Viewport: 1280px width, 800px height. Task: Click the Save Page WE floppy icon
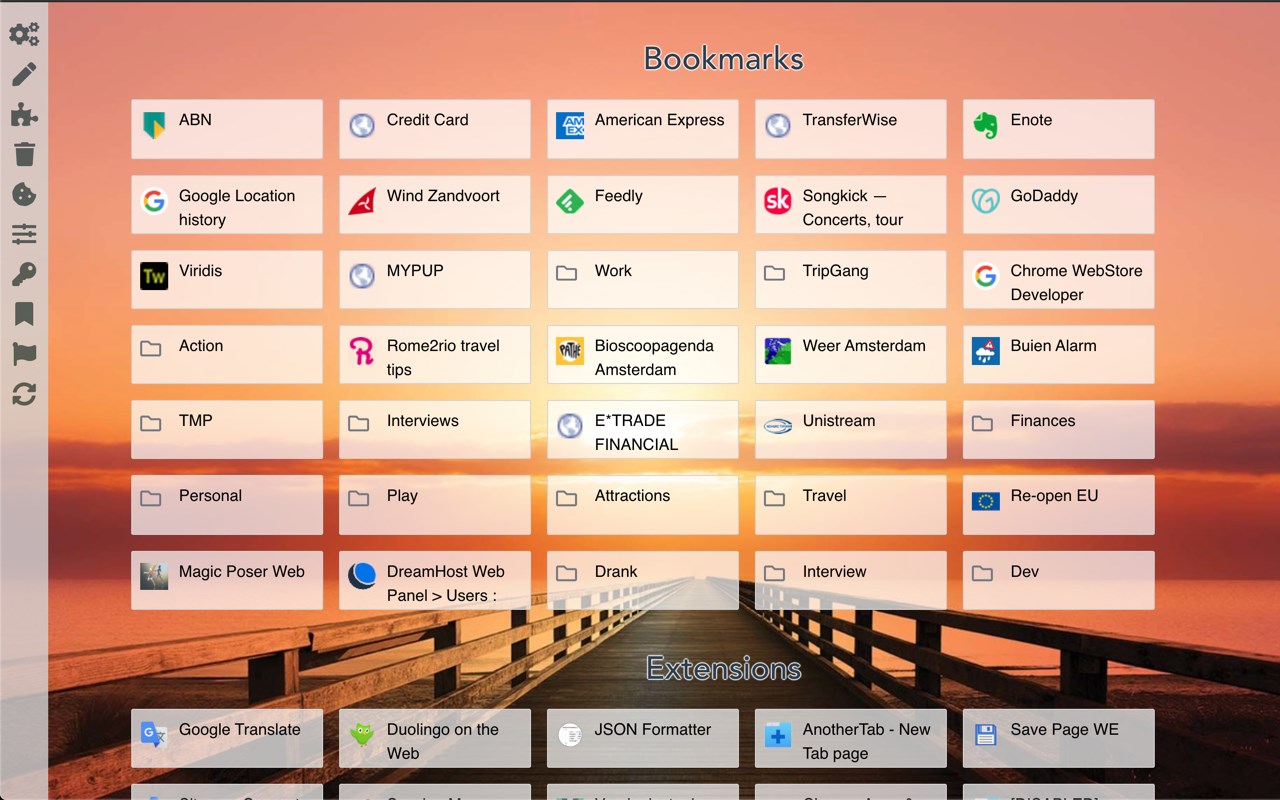click(986, 735)
